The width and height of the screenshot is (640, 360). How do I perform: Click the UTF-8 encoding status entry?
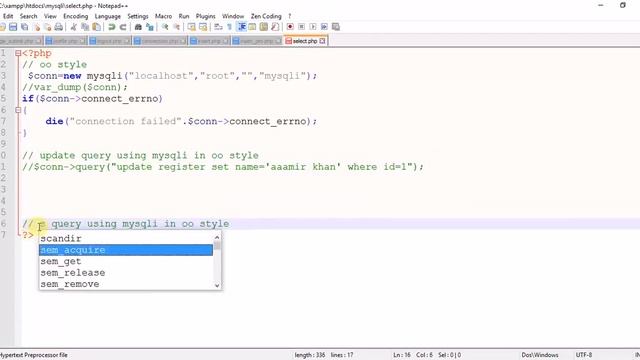coord(584,355)
